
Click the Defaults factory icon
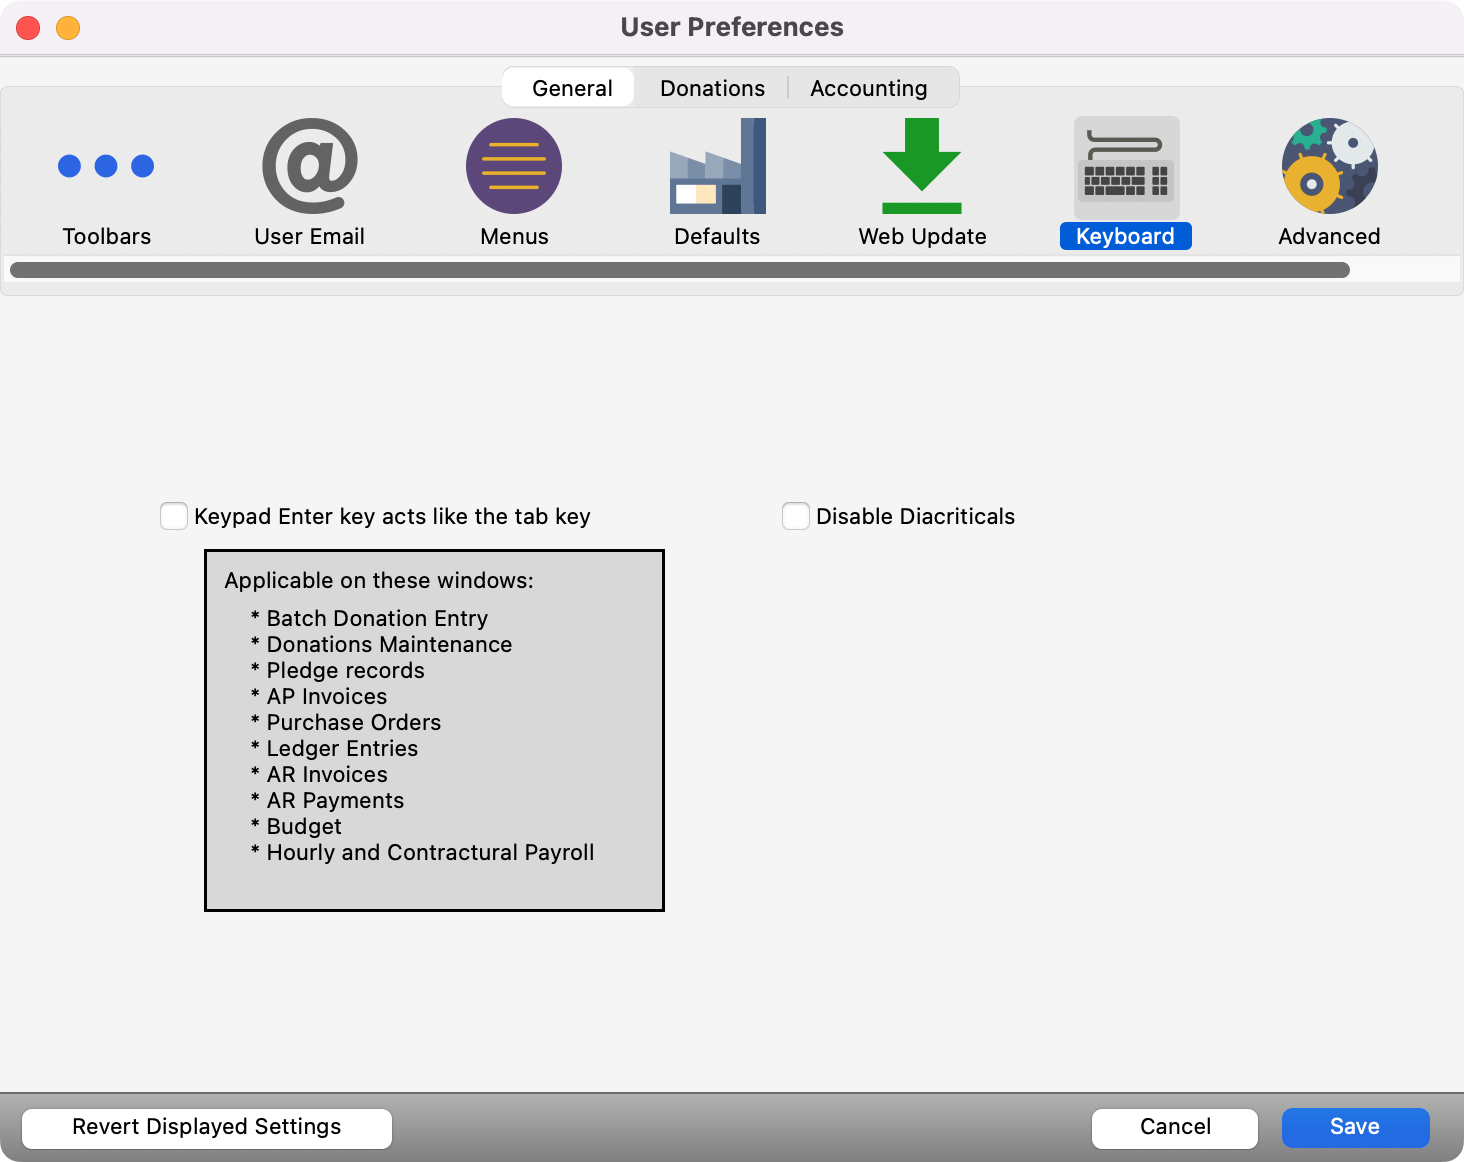click(x=718, y=167)
